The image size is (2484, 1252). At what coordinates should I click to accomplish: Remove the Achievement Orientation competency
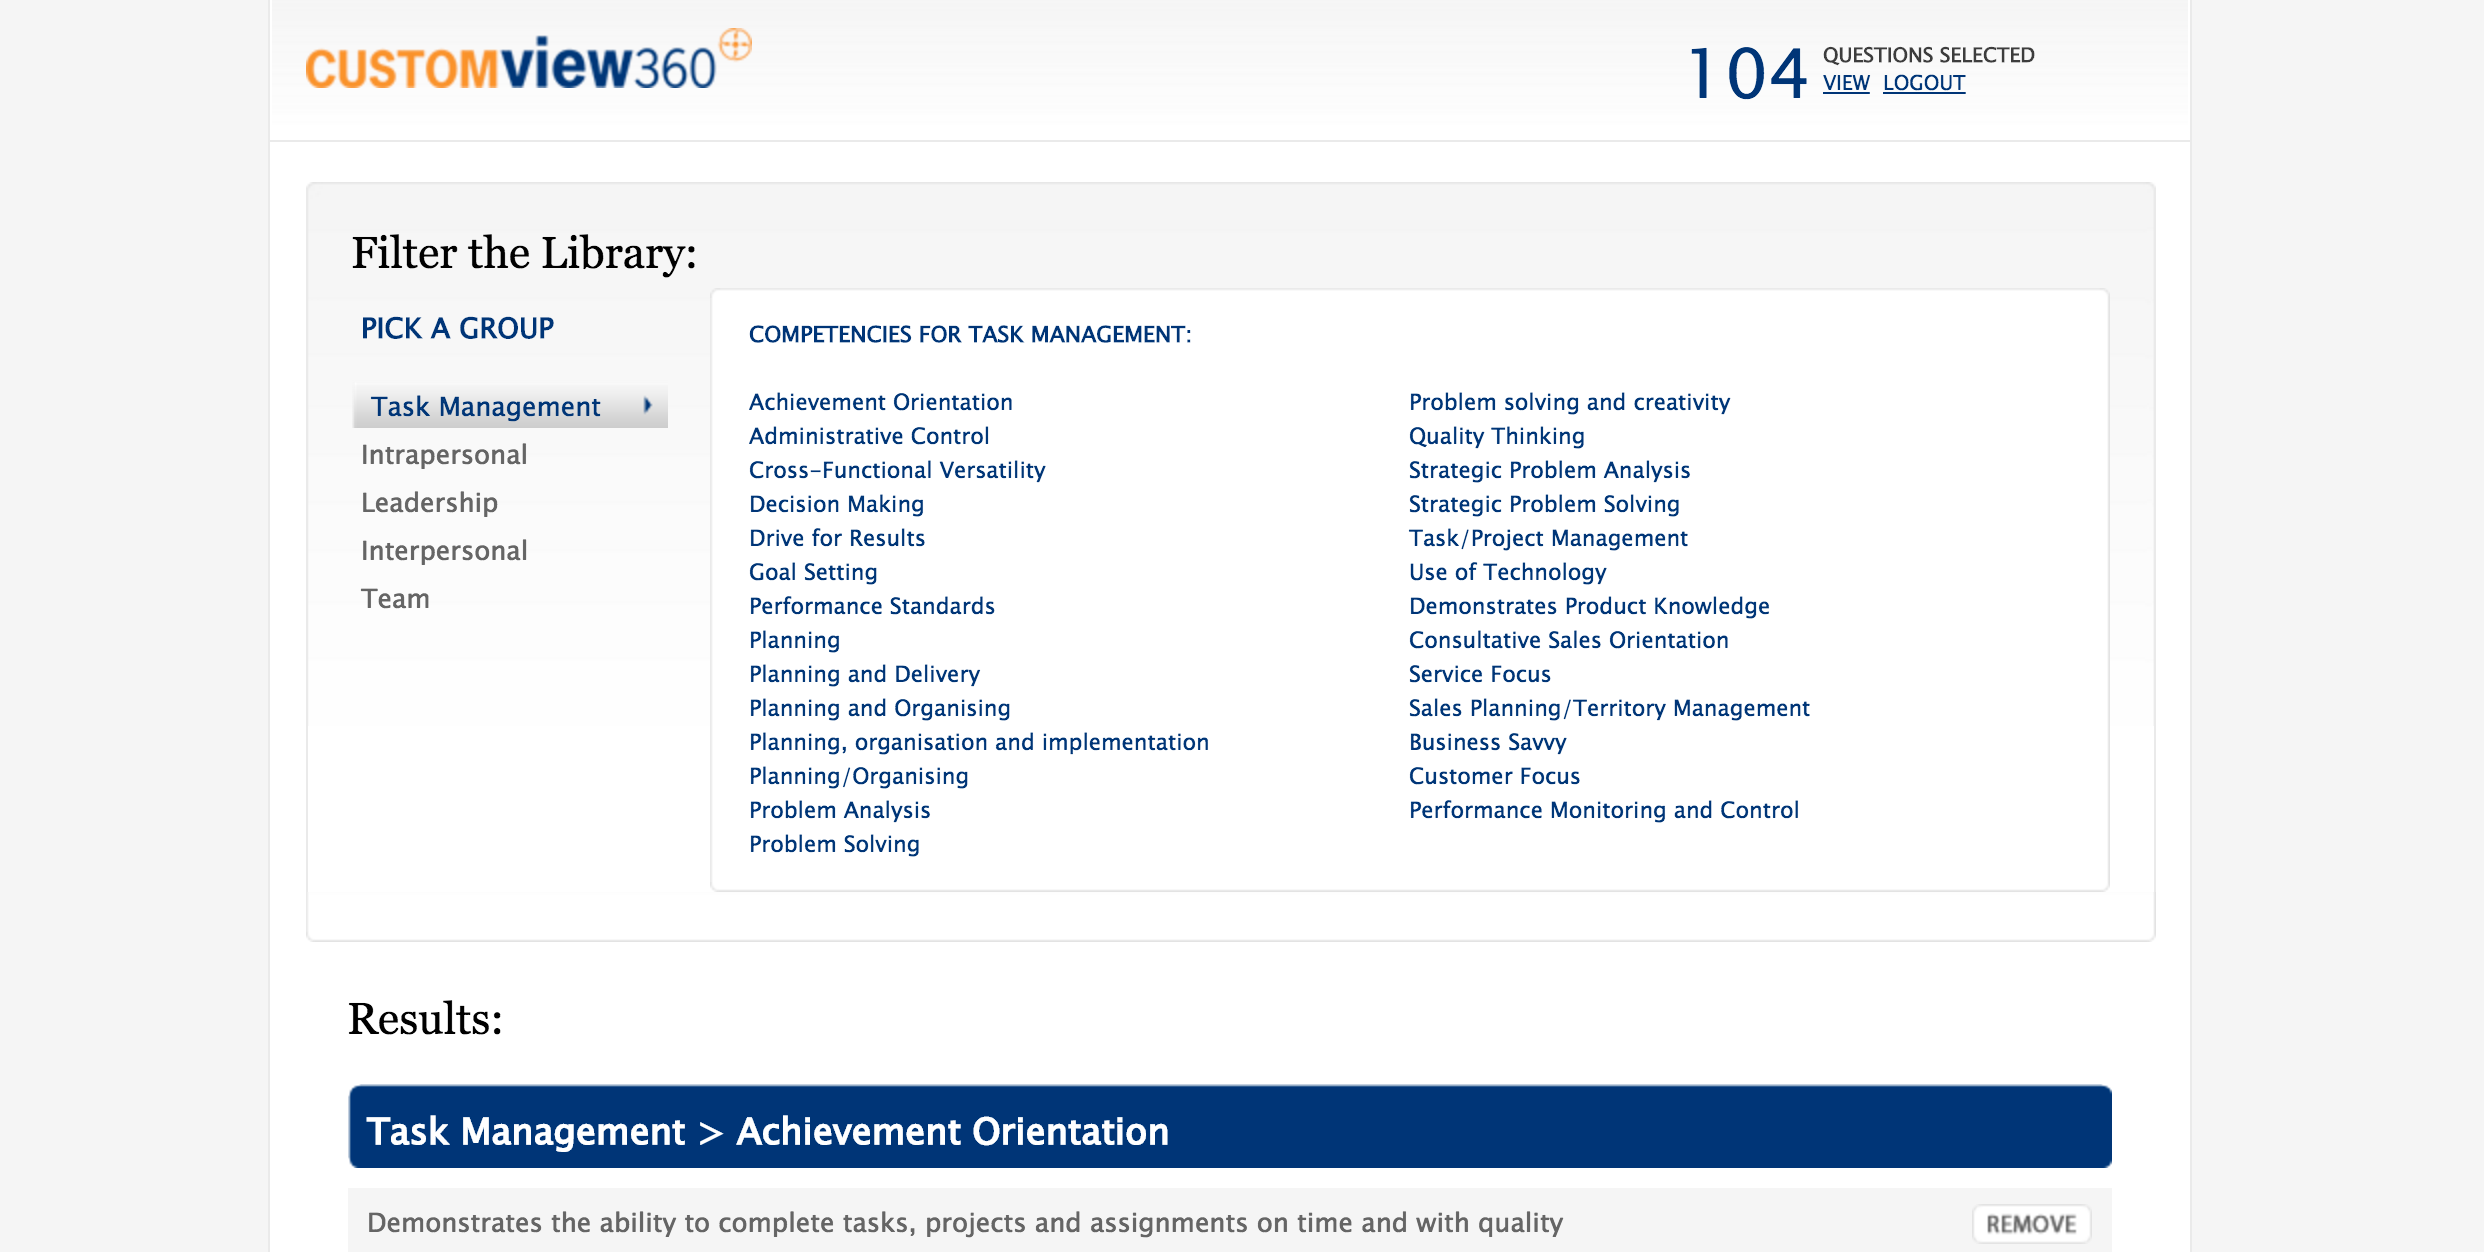[x=2030, y=1223]
